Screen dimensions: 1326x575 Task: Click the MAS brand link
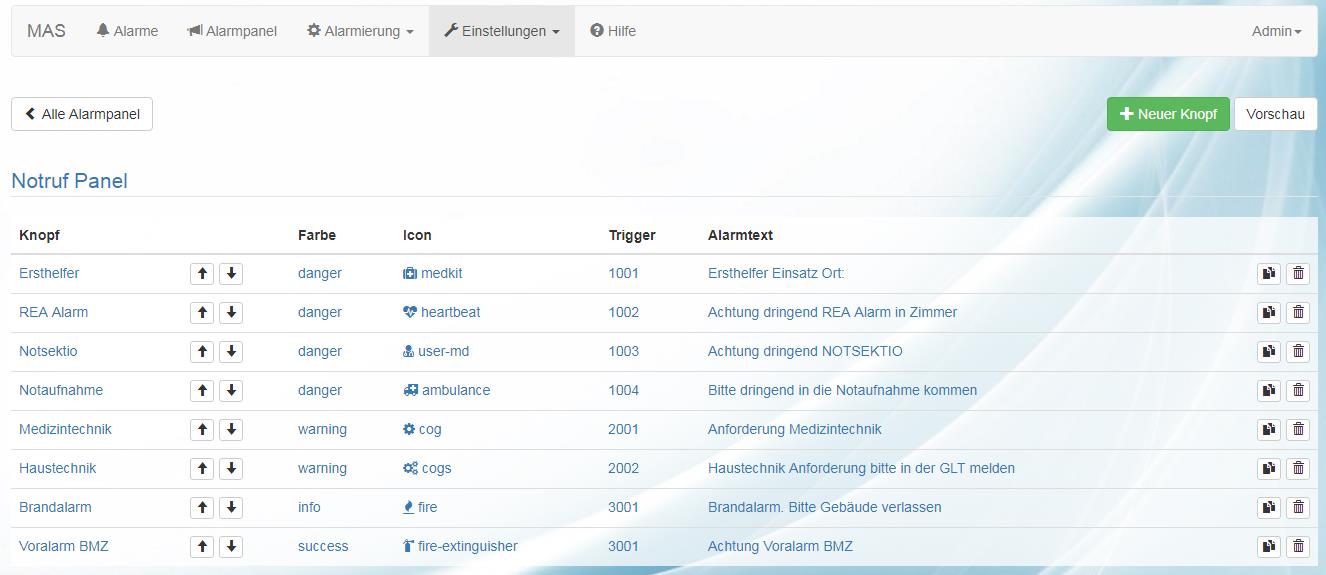46,31
